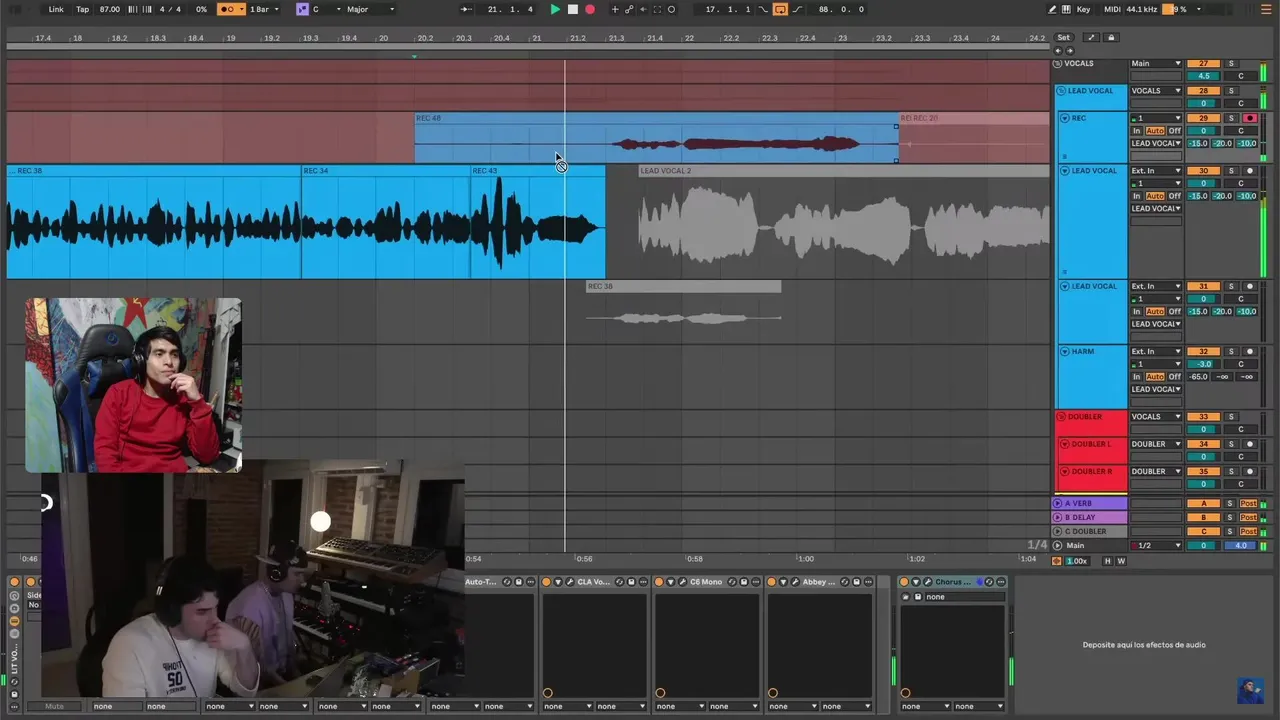This screenshot has height=720, width=1280.
Task: Open the HARM track Ext. In dropdown
Action: point(1156,351)
